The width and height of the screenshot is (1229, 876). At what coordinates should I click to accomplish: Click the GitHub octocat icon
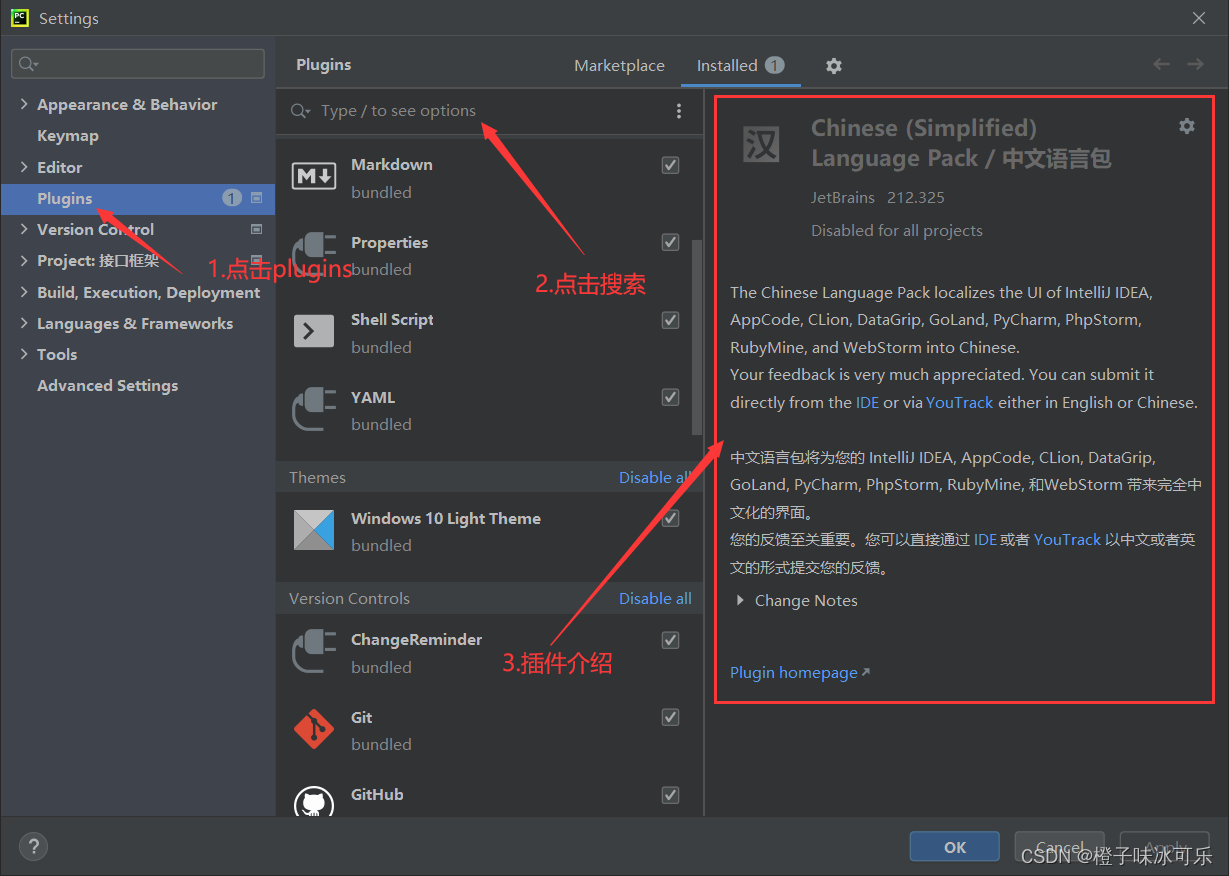(x=314, y=803)
